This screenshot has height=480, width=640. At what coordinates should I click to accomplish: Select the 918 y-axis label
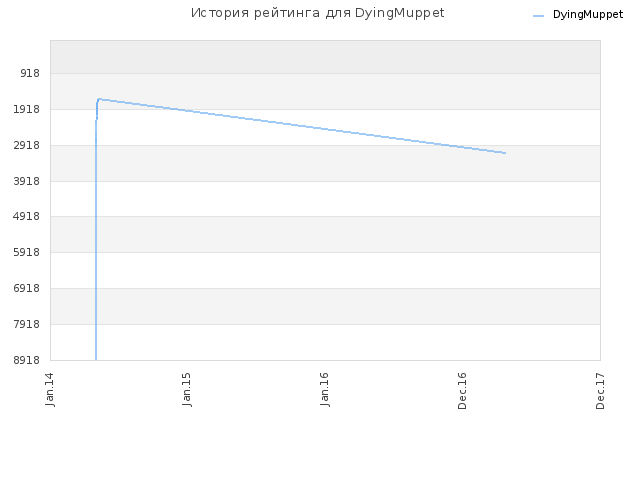click(30, 73)
